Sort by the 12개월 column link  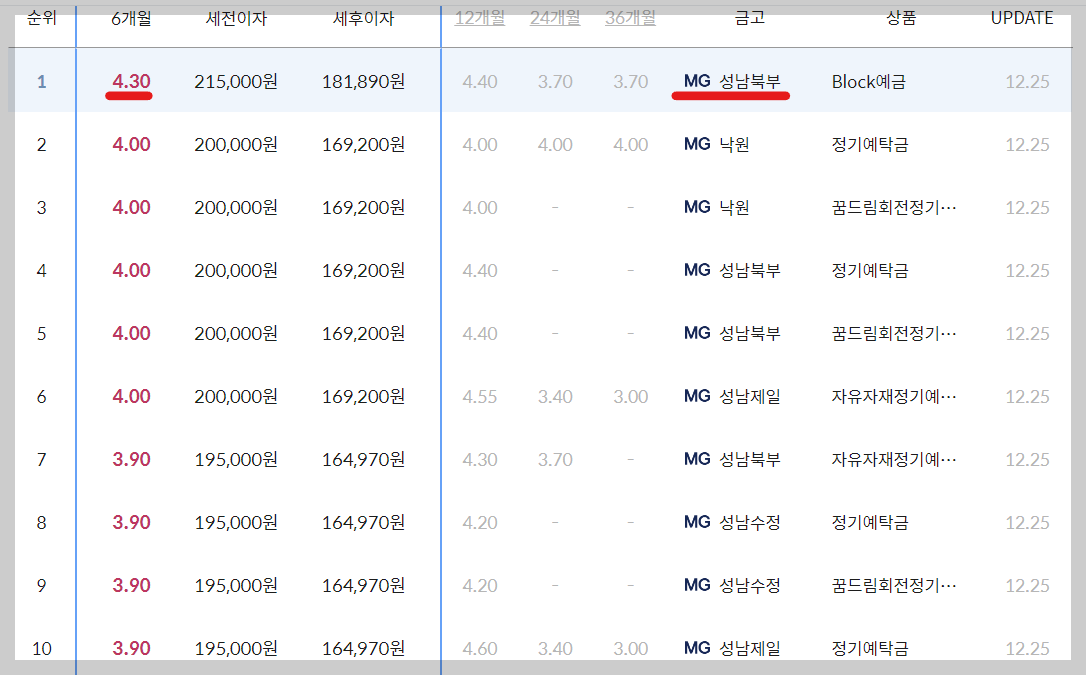click(x=479, y=17)
